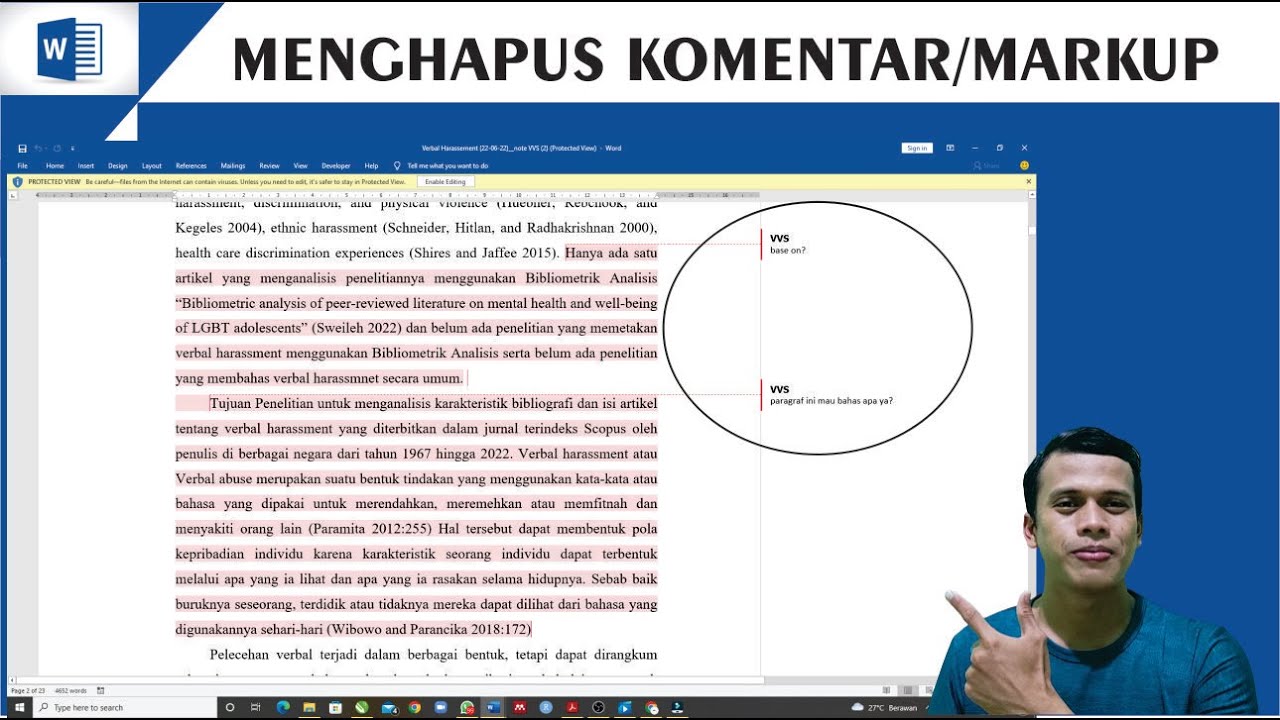The height and width of the screenshot is (720, 1280).
Task: Open the Design tab
Action: coord(118,166)
